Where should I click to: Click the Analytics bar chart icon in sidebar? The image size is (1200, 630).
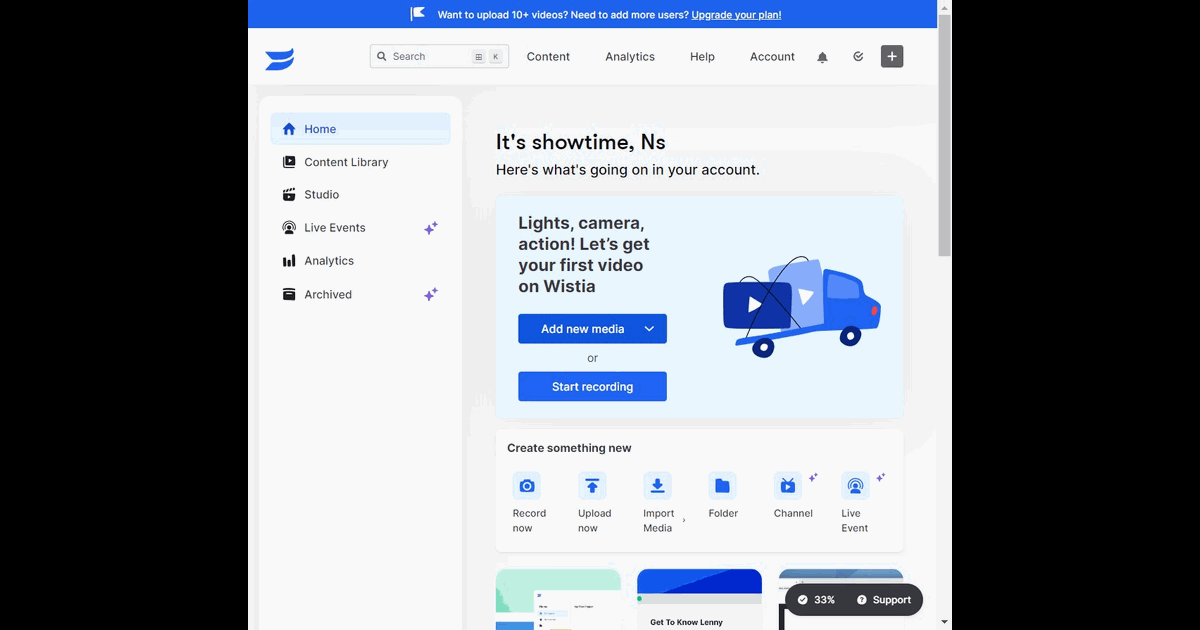pos(289,261)
